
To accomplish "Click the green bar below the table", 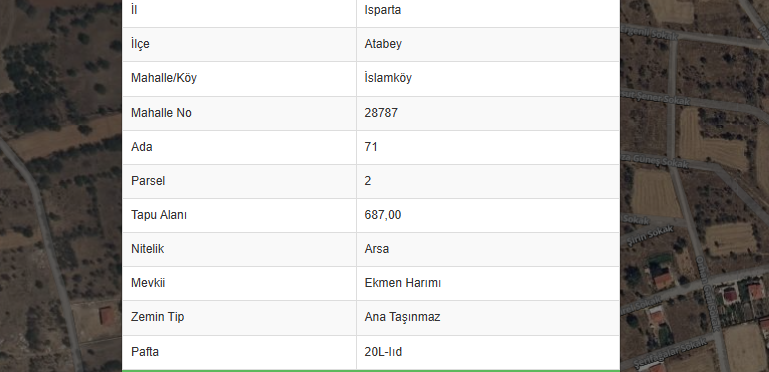I will tap(371, 371).
